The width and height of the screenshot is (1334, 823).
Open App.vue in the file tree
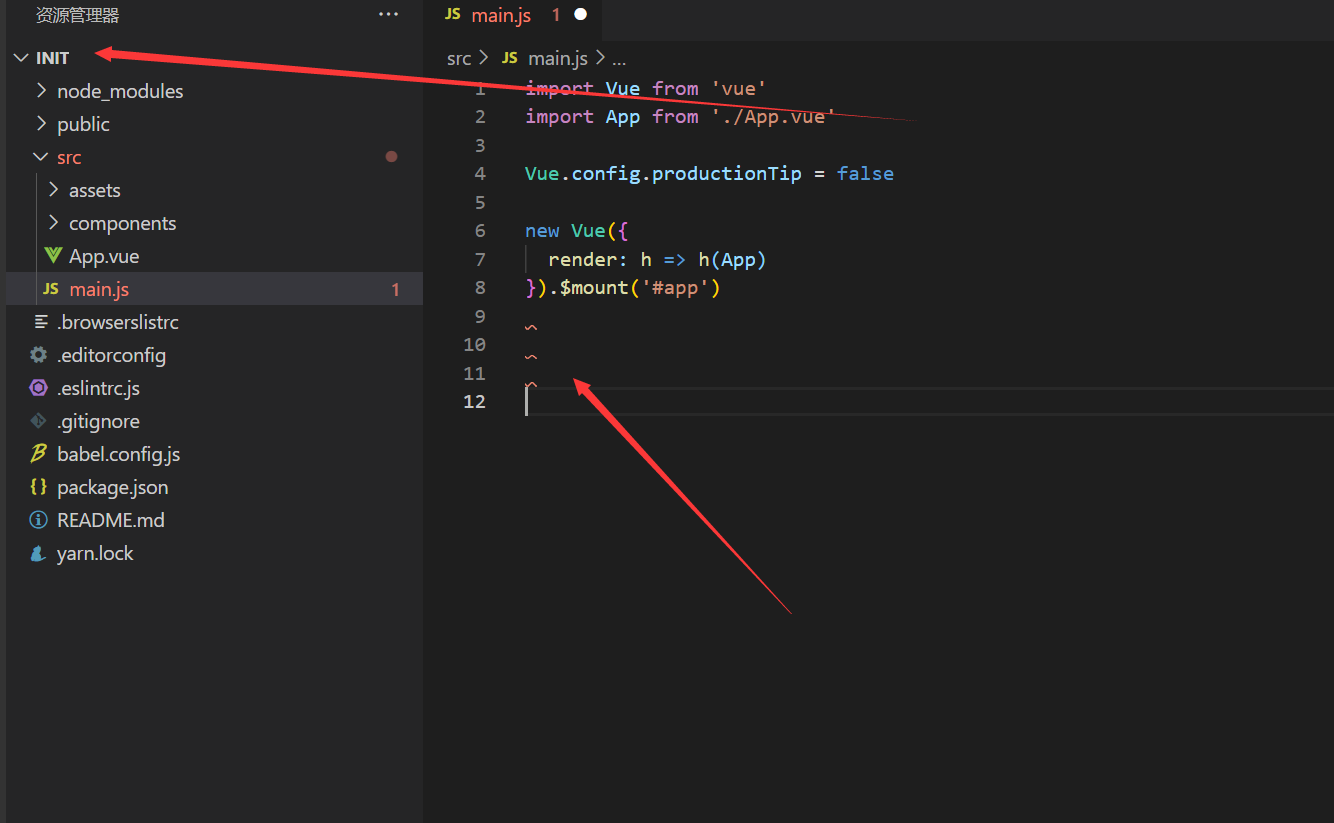pyautogui.click(x=104, y=256)
